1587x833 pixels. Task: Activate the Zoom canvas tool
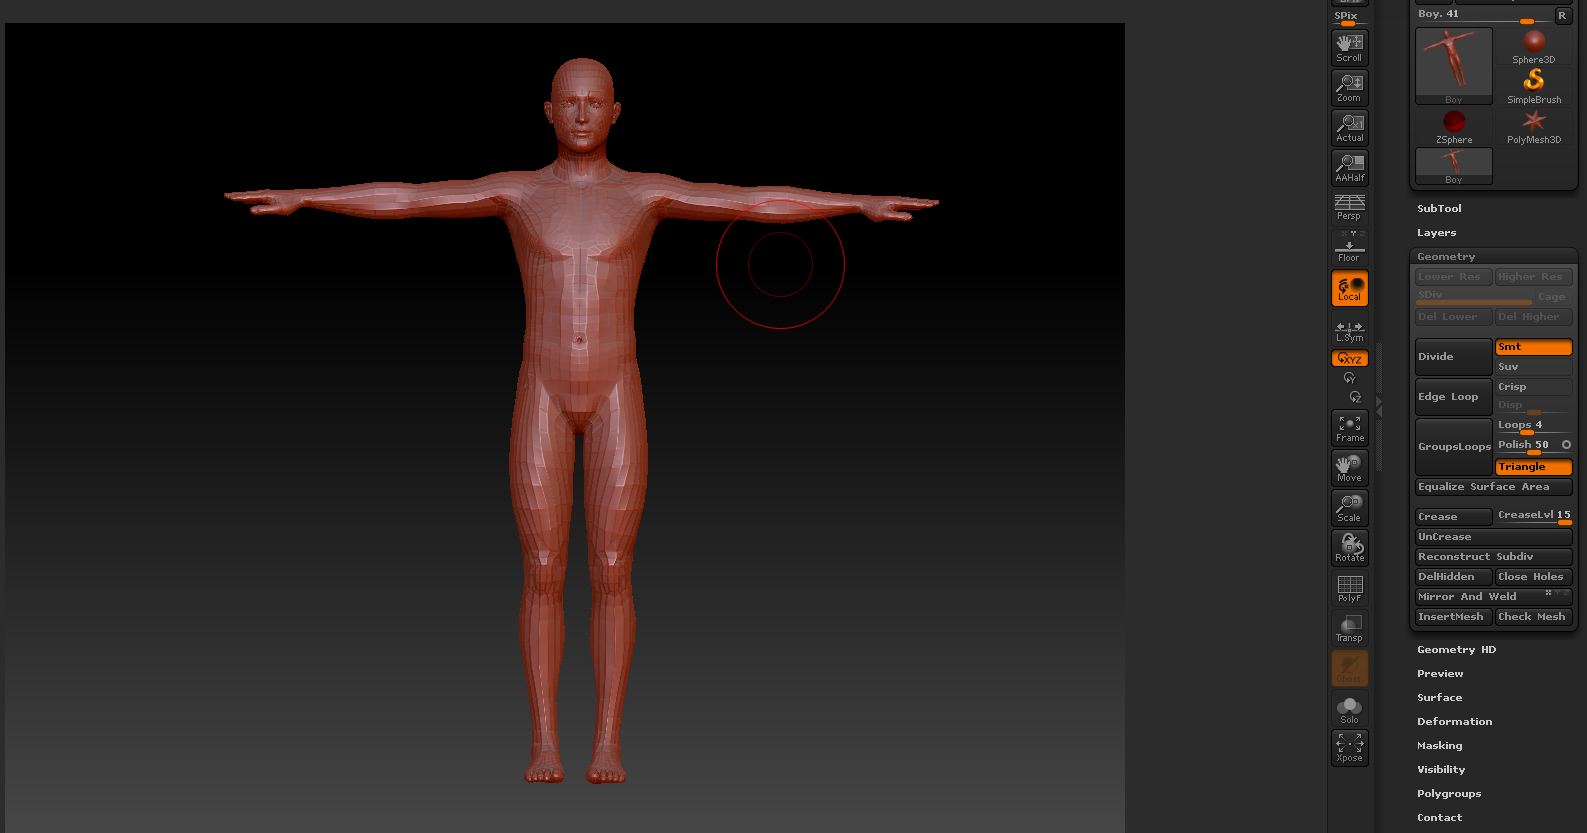tap(1349, 88)
